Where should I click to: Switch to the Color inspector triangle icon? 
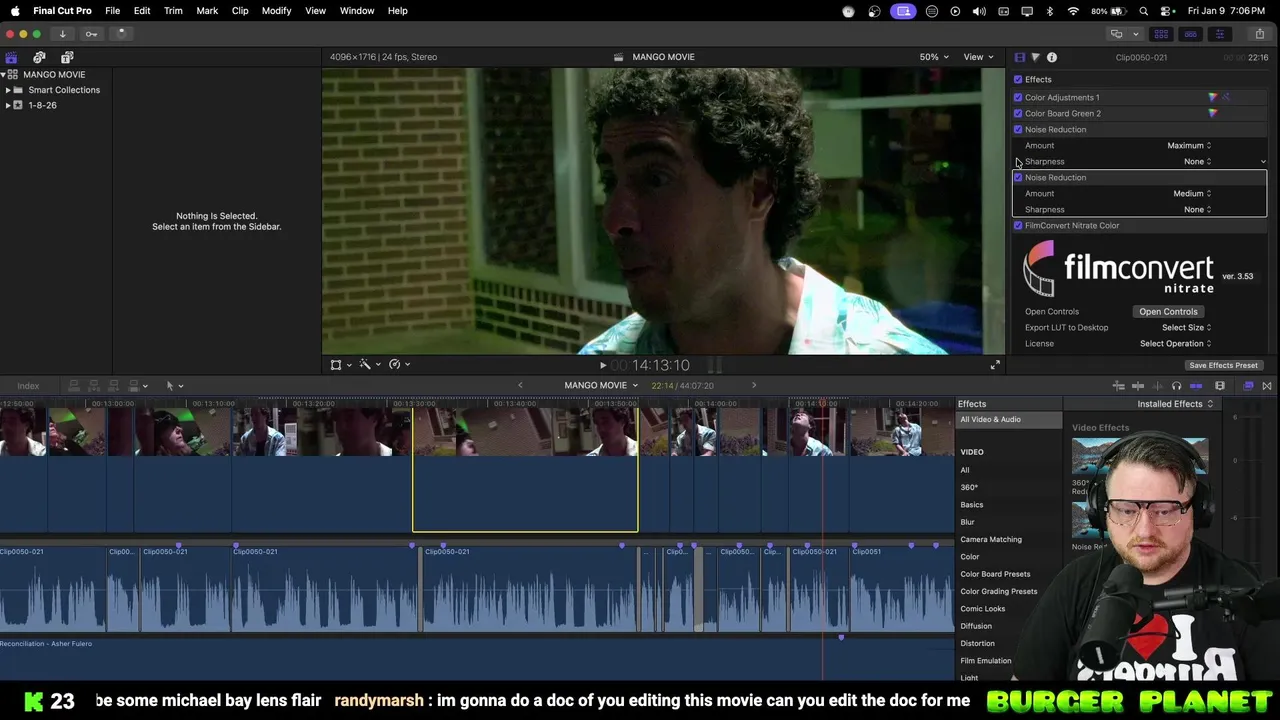[1035, 58]
